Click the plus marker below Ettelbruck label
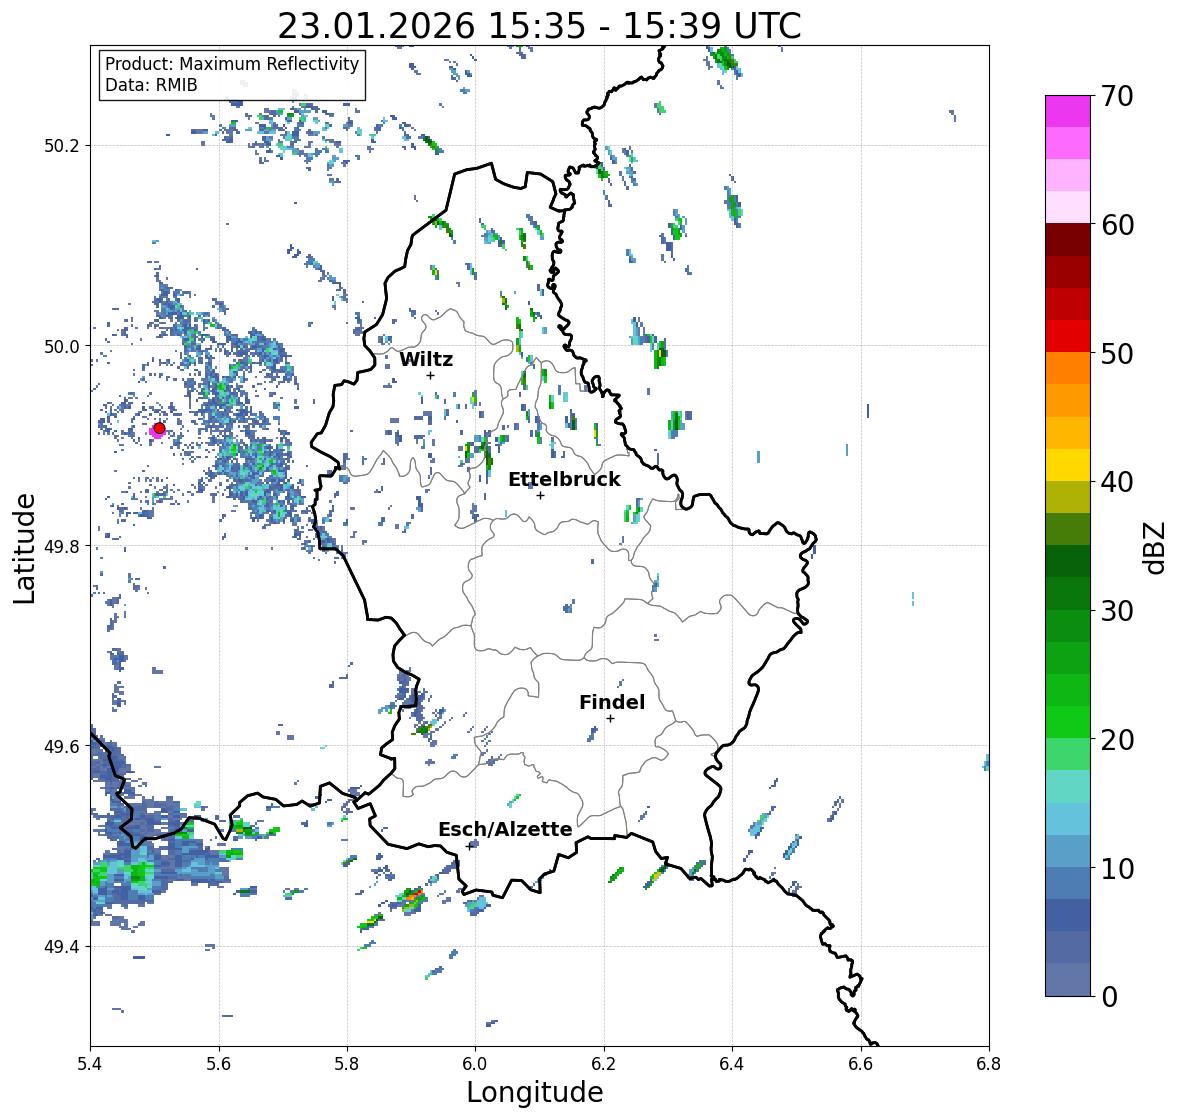1179x1117 pixels. pos(540,495)
